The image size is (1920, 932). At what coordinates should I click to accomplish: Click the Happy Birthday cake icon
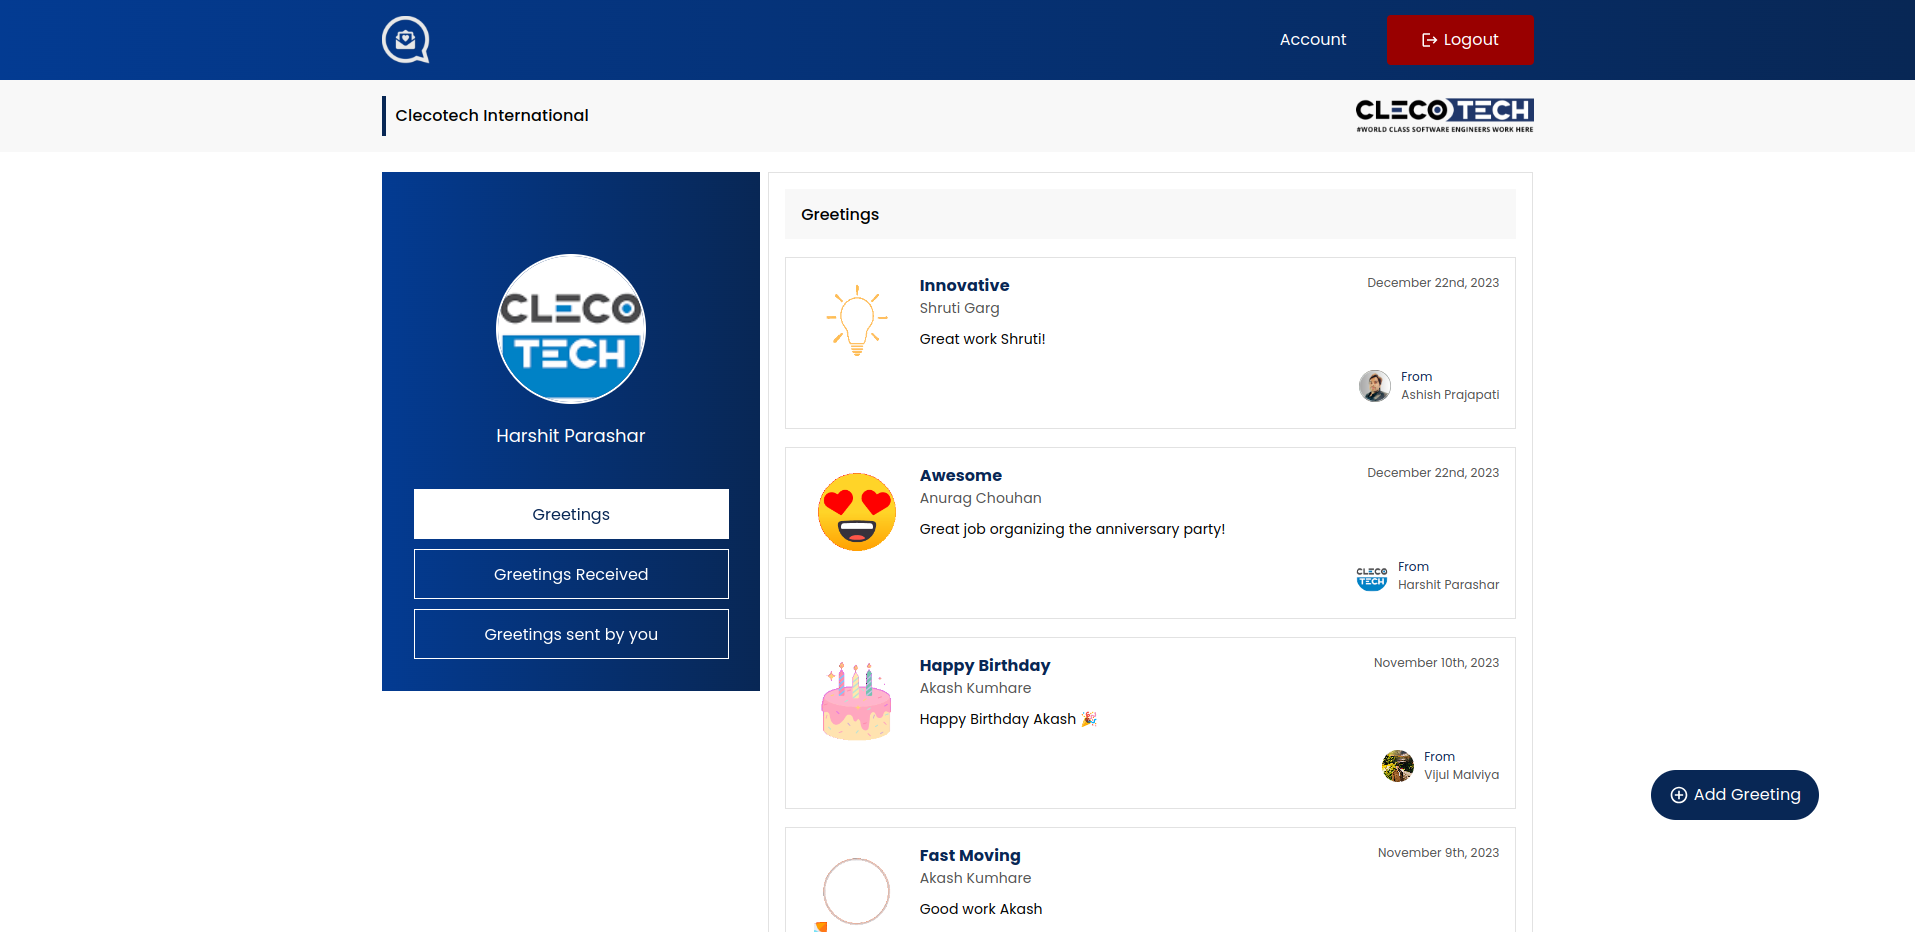tap(857, 701)
